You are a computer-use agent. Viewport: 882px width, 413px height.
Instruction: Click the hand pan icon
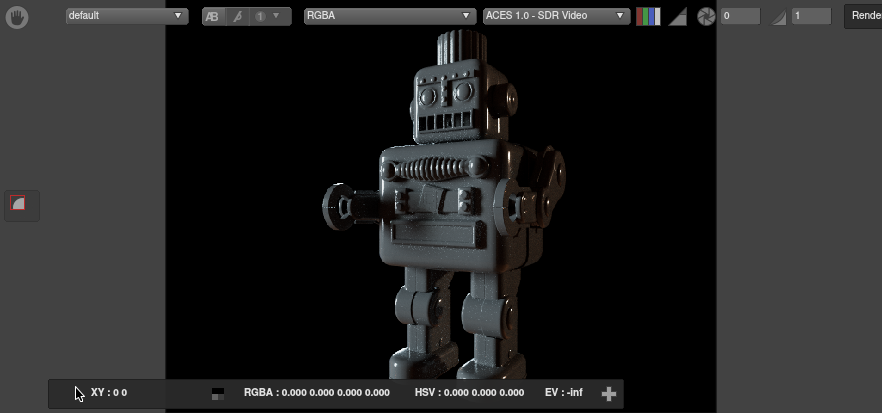pyautogui.click(x=16, y=18)
